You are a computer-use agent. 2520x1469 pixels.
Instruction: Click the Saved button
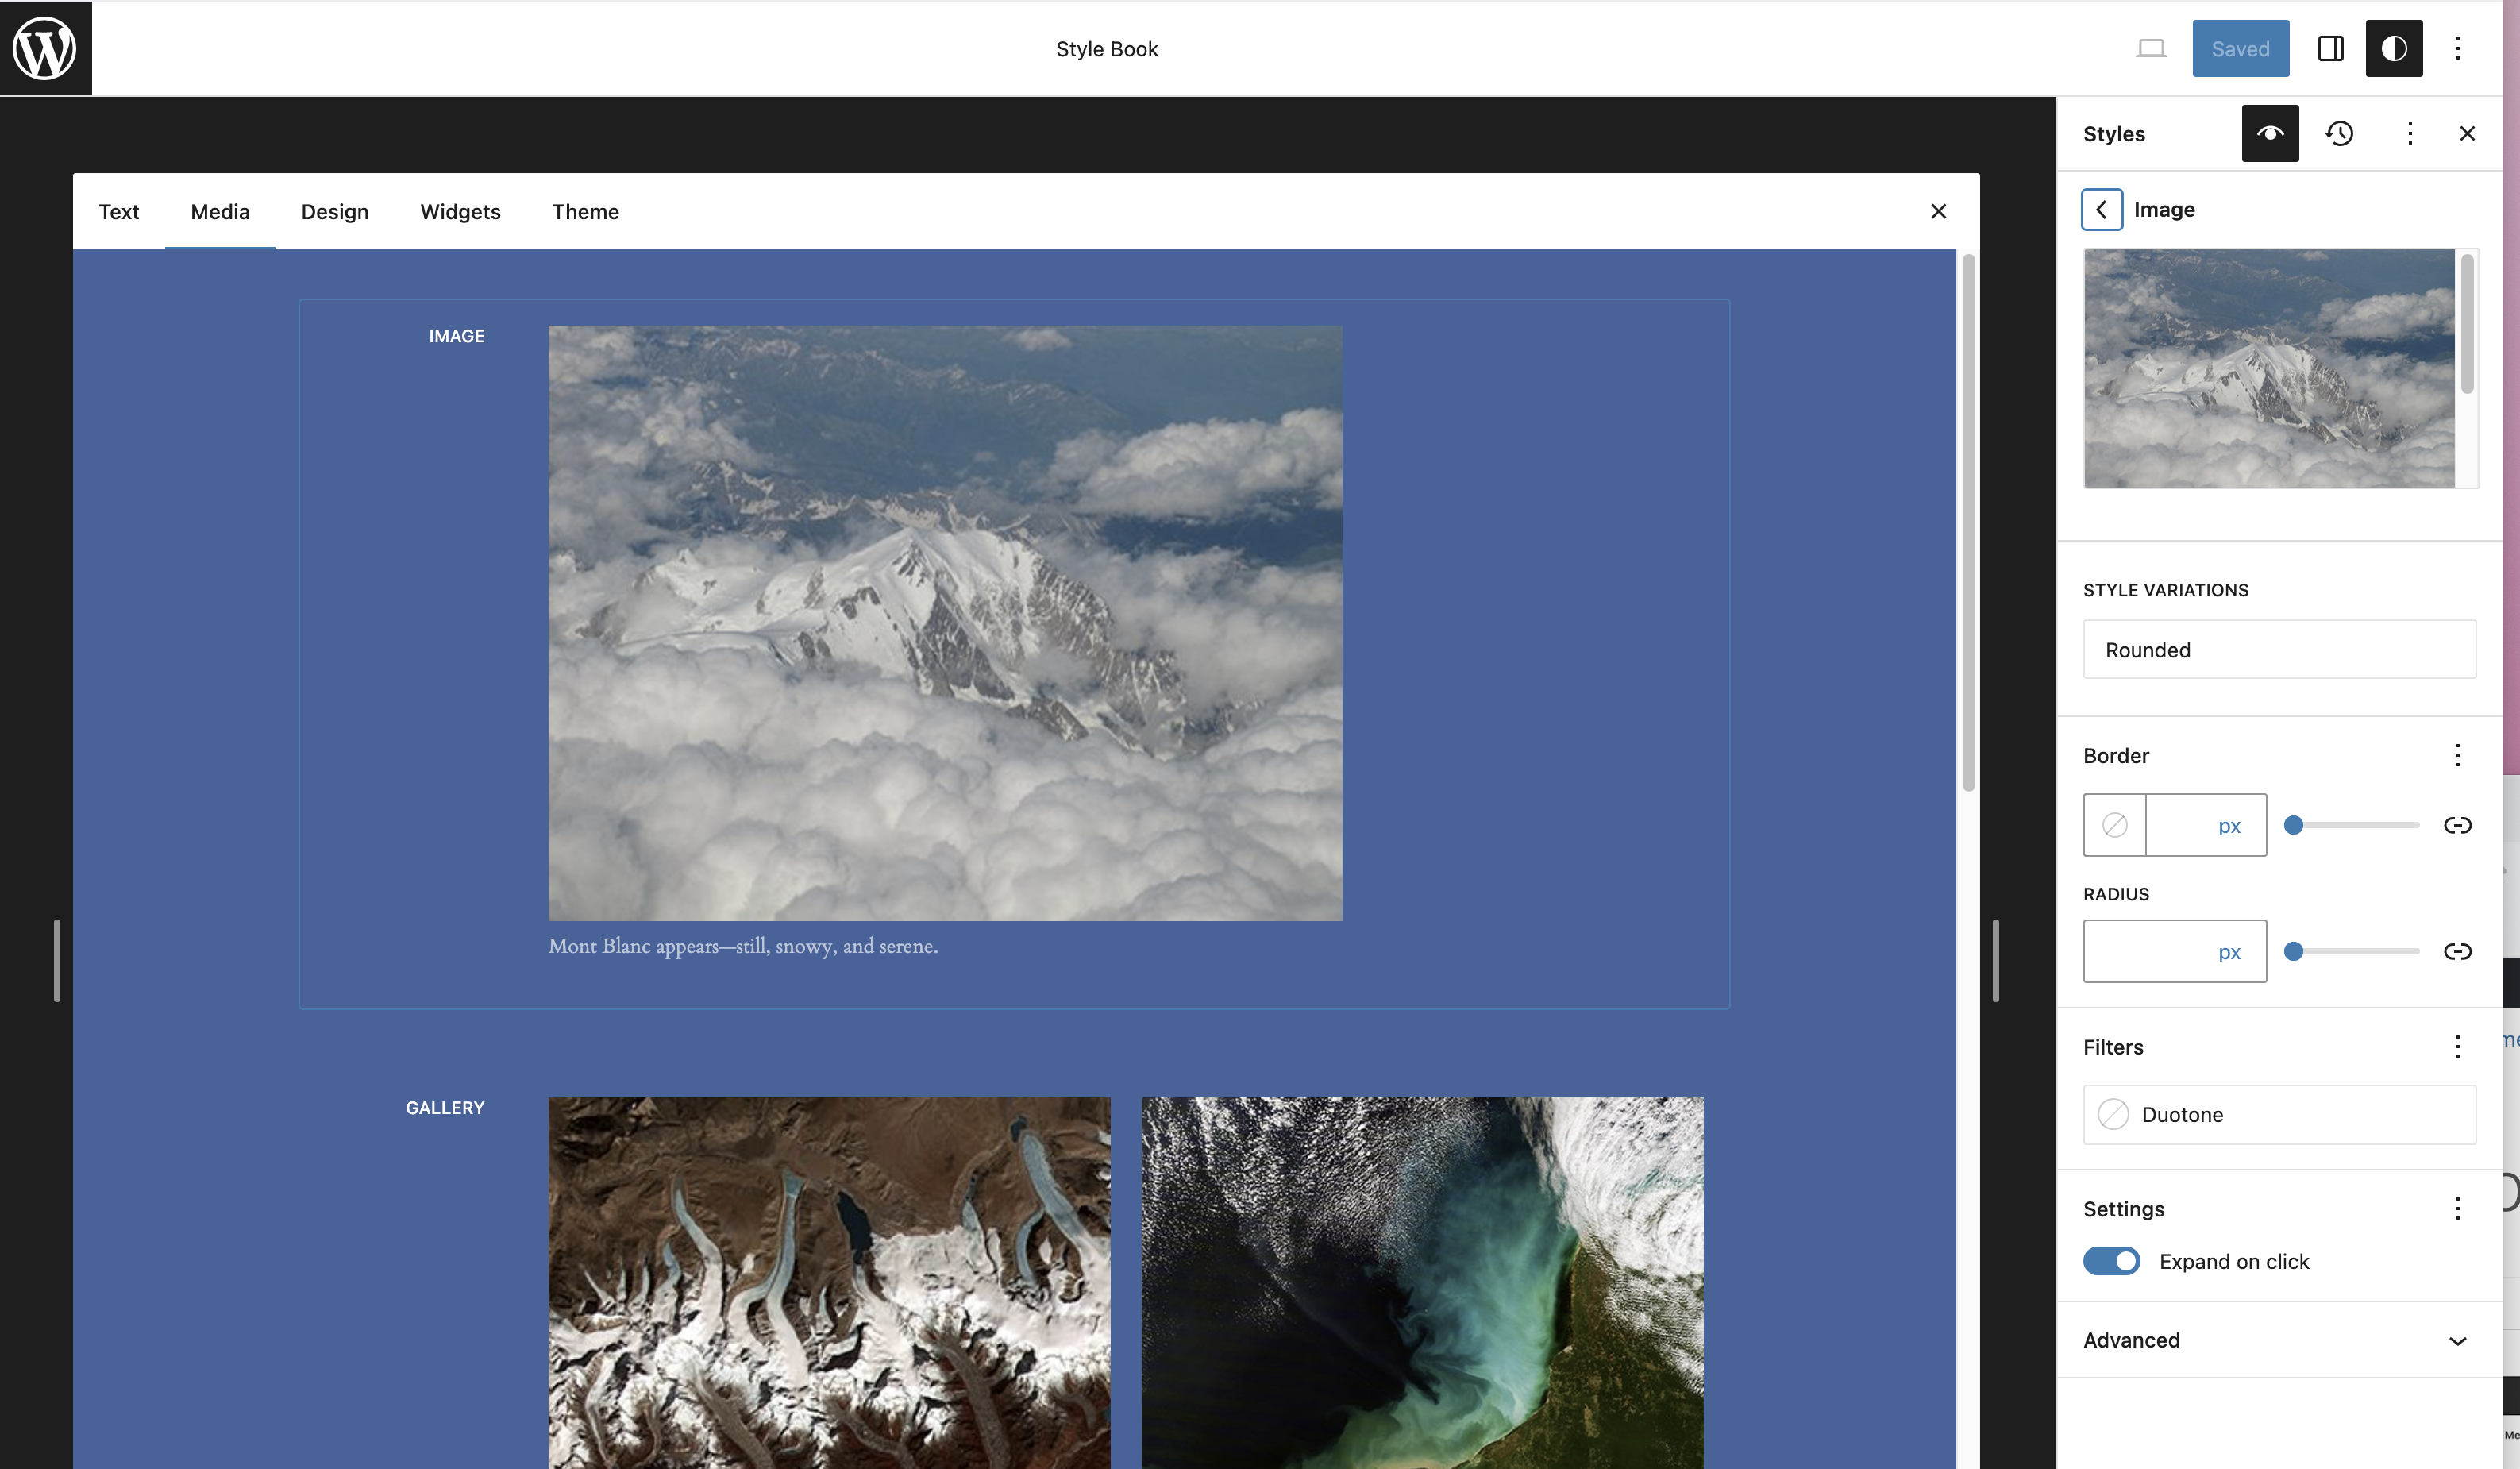coord(2240,48)
